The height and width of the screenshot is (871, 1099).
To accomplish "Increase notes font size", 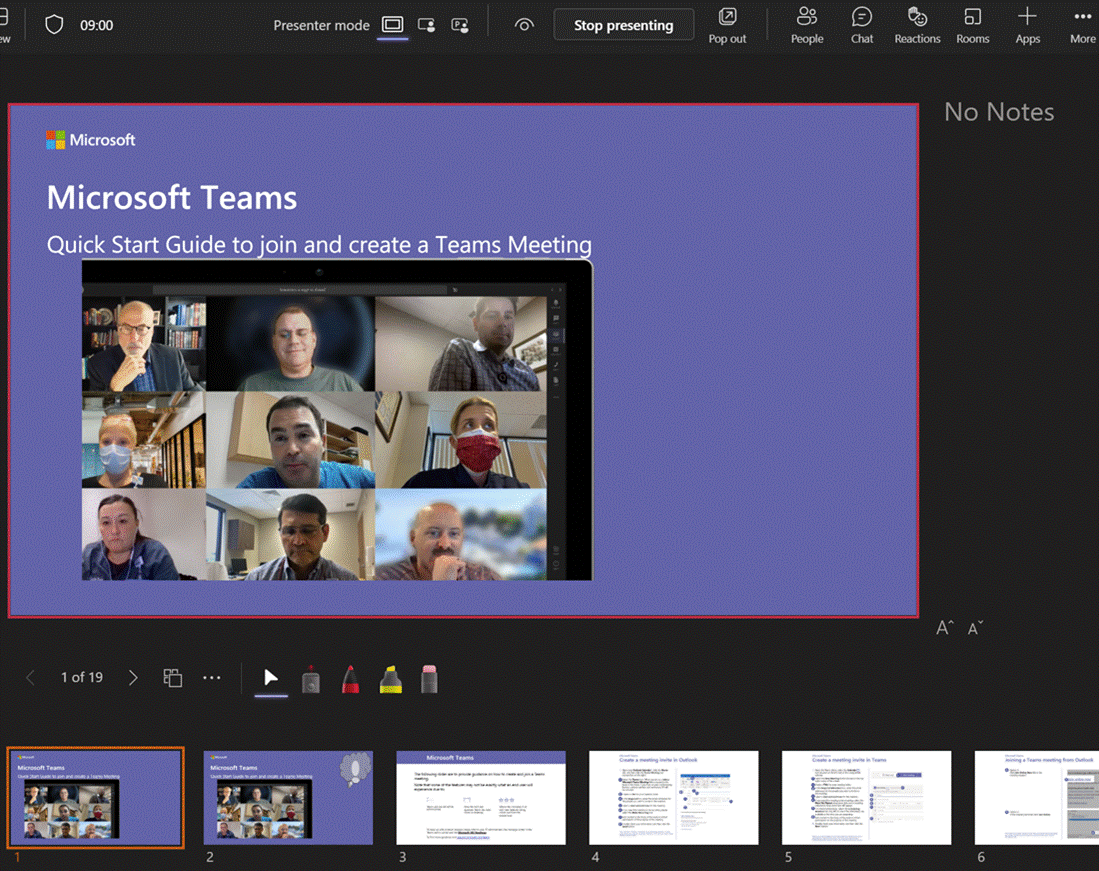I will click(x=945, y=628).
